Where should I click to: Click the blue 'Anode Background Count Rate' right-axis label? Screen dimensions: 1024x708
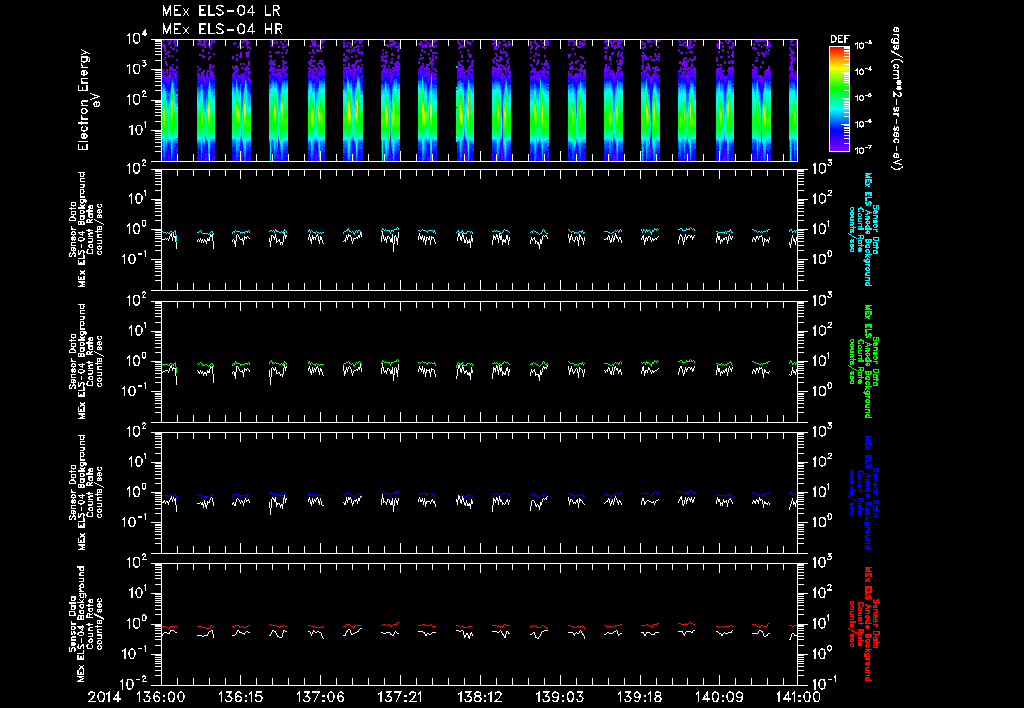(863, 492)
